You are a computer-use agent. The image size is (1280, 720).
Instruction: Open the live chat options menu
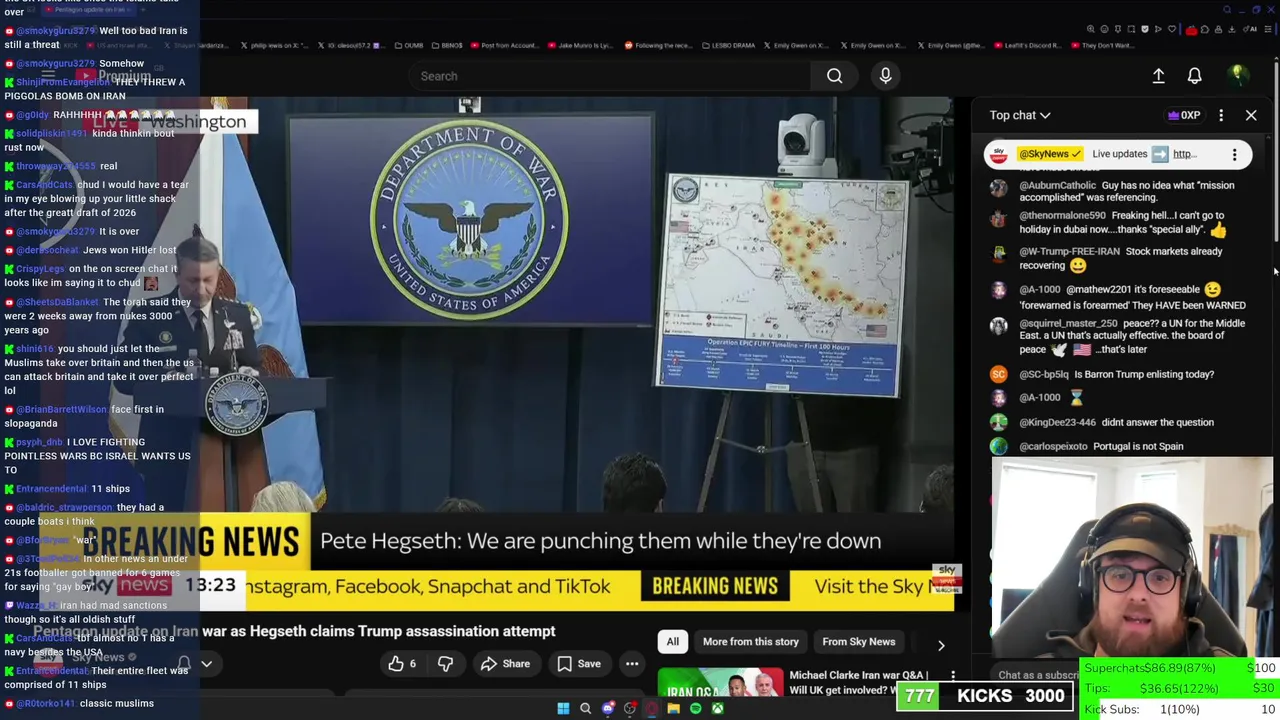[x=1221, y=115]
